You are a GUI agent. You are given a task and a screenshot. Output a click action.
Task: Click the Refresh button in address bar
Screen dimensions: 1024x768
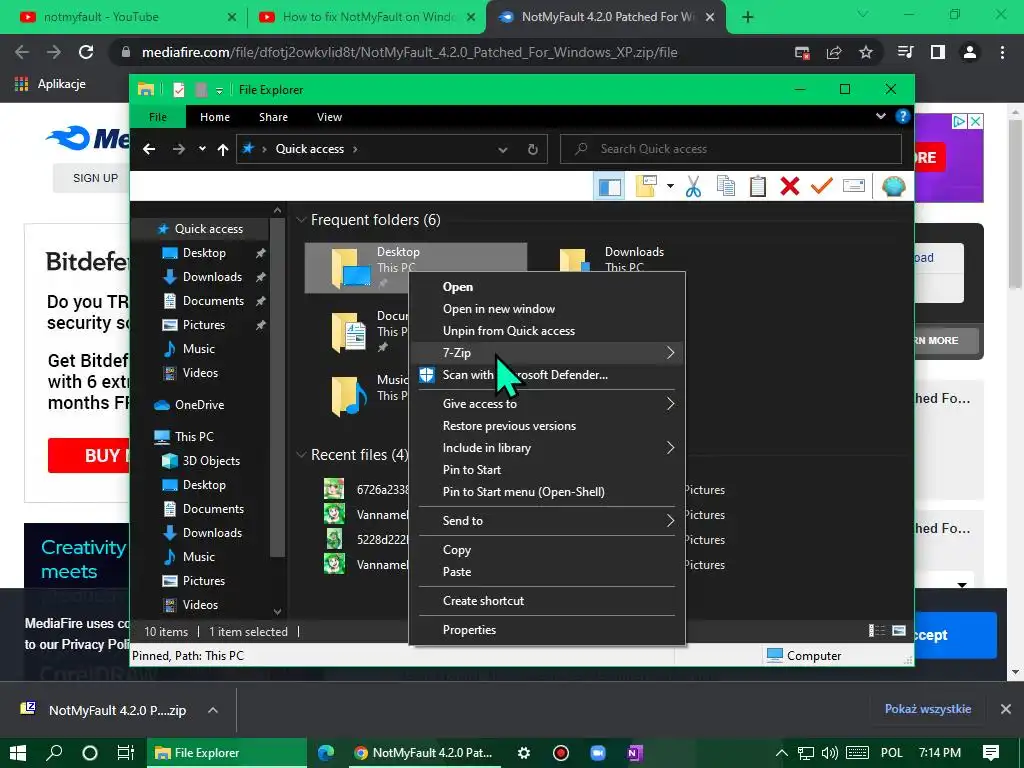[x=533, y=149]
